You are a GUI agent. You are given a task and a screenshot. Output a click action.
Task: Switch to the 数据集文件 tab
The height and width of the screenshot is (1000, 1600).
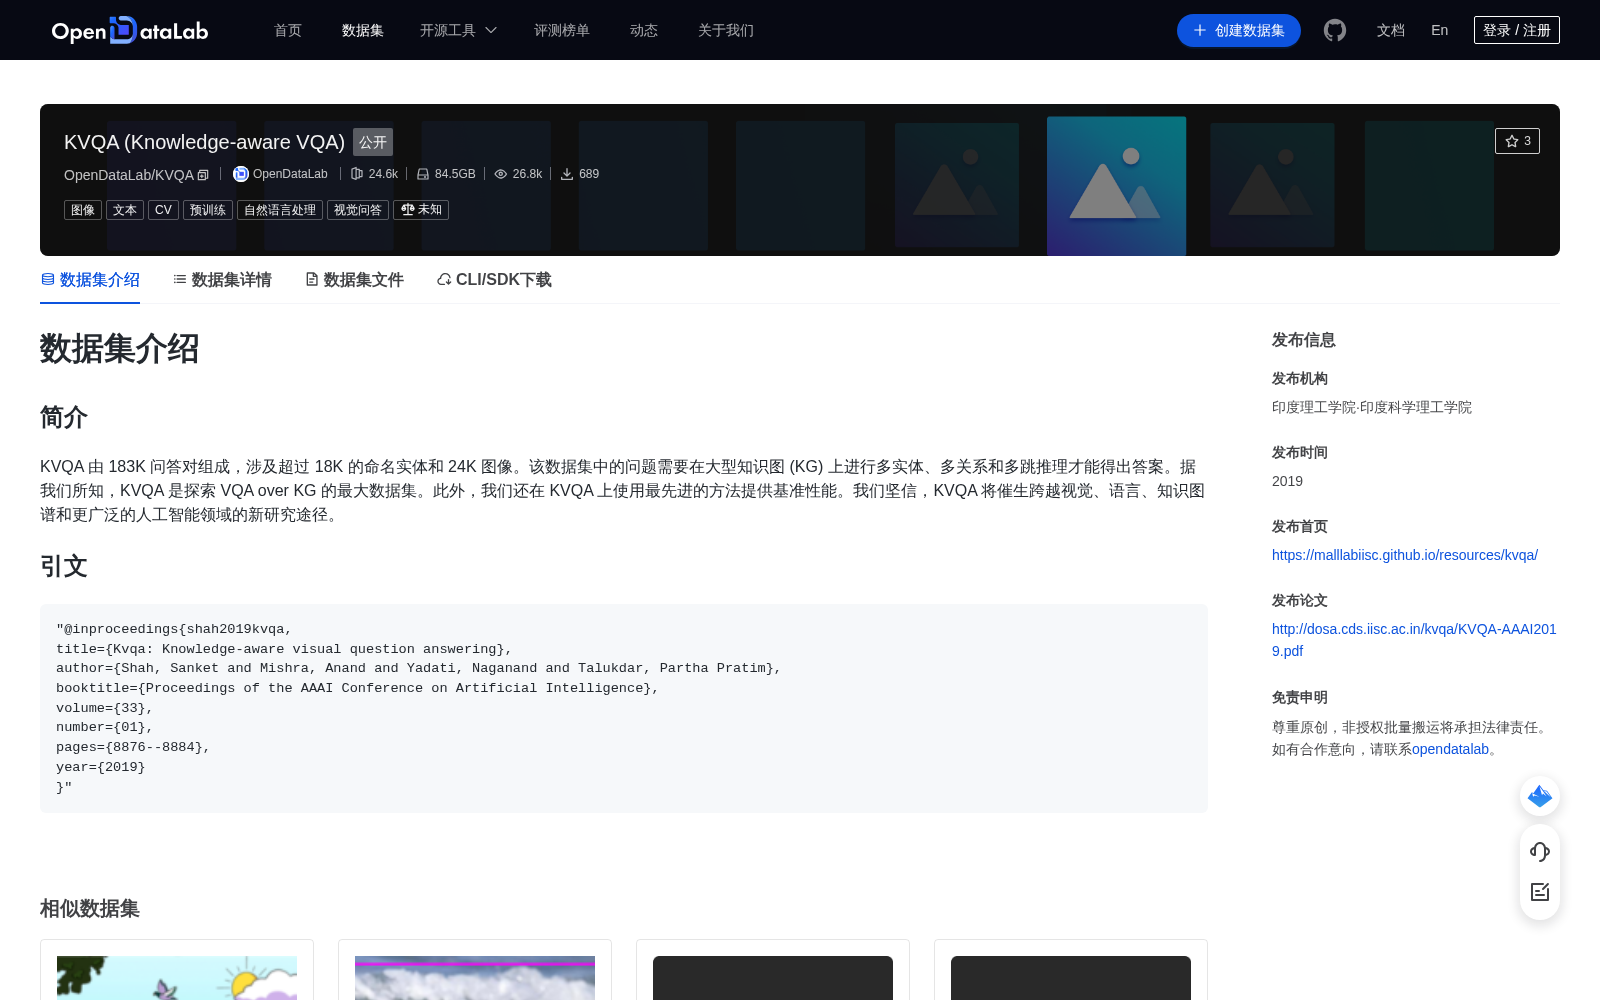pyautogui.click(x=354, y=280)
